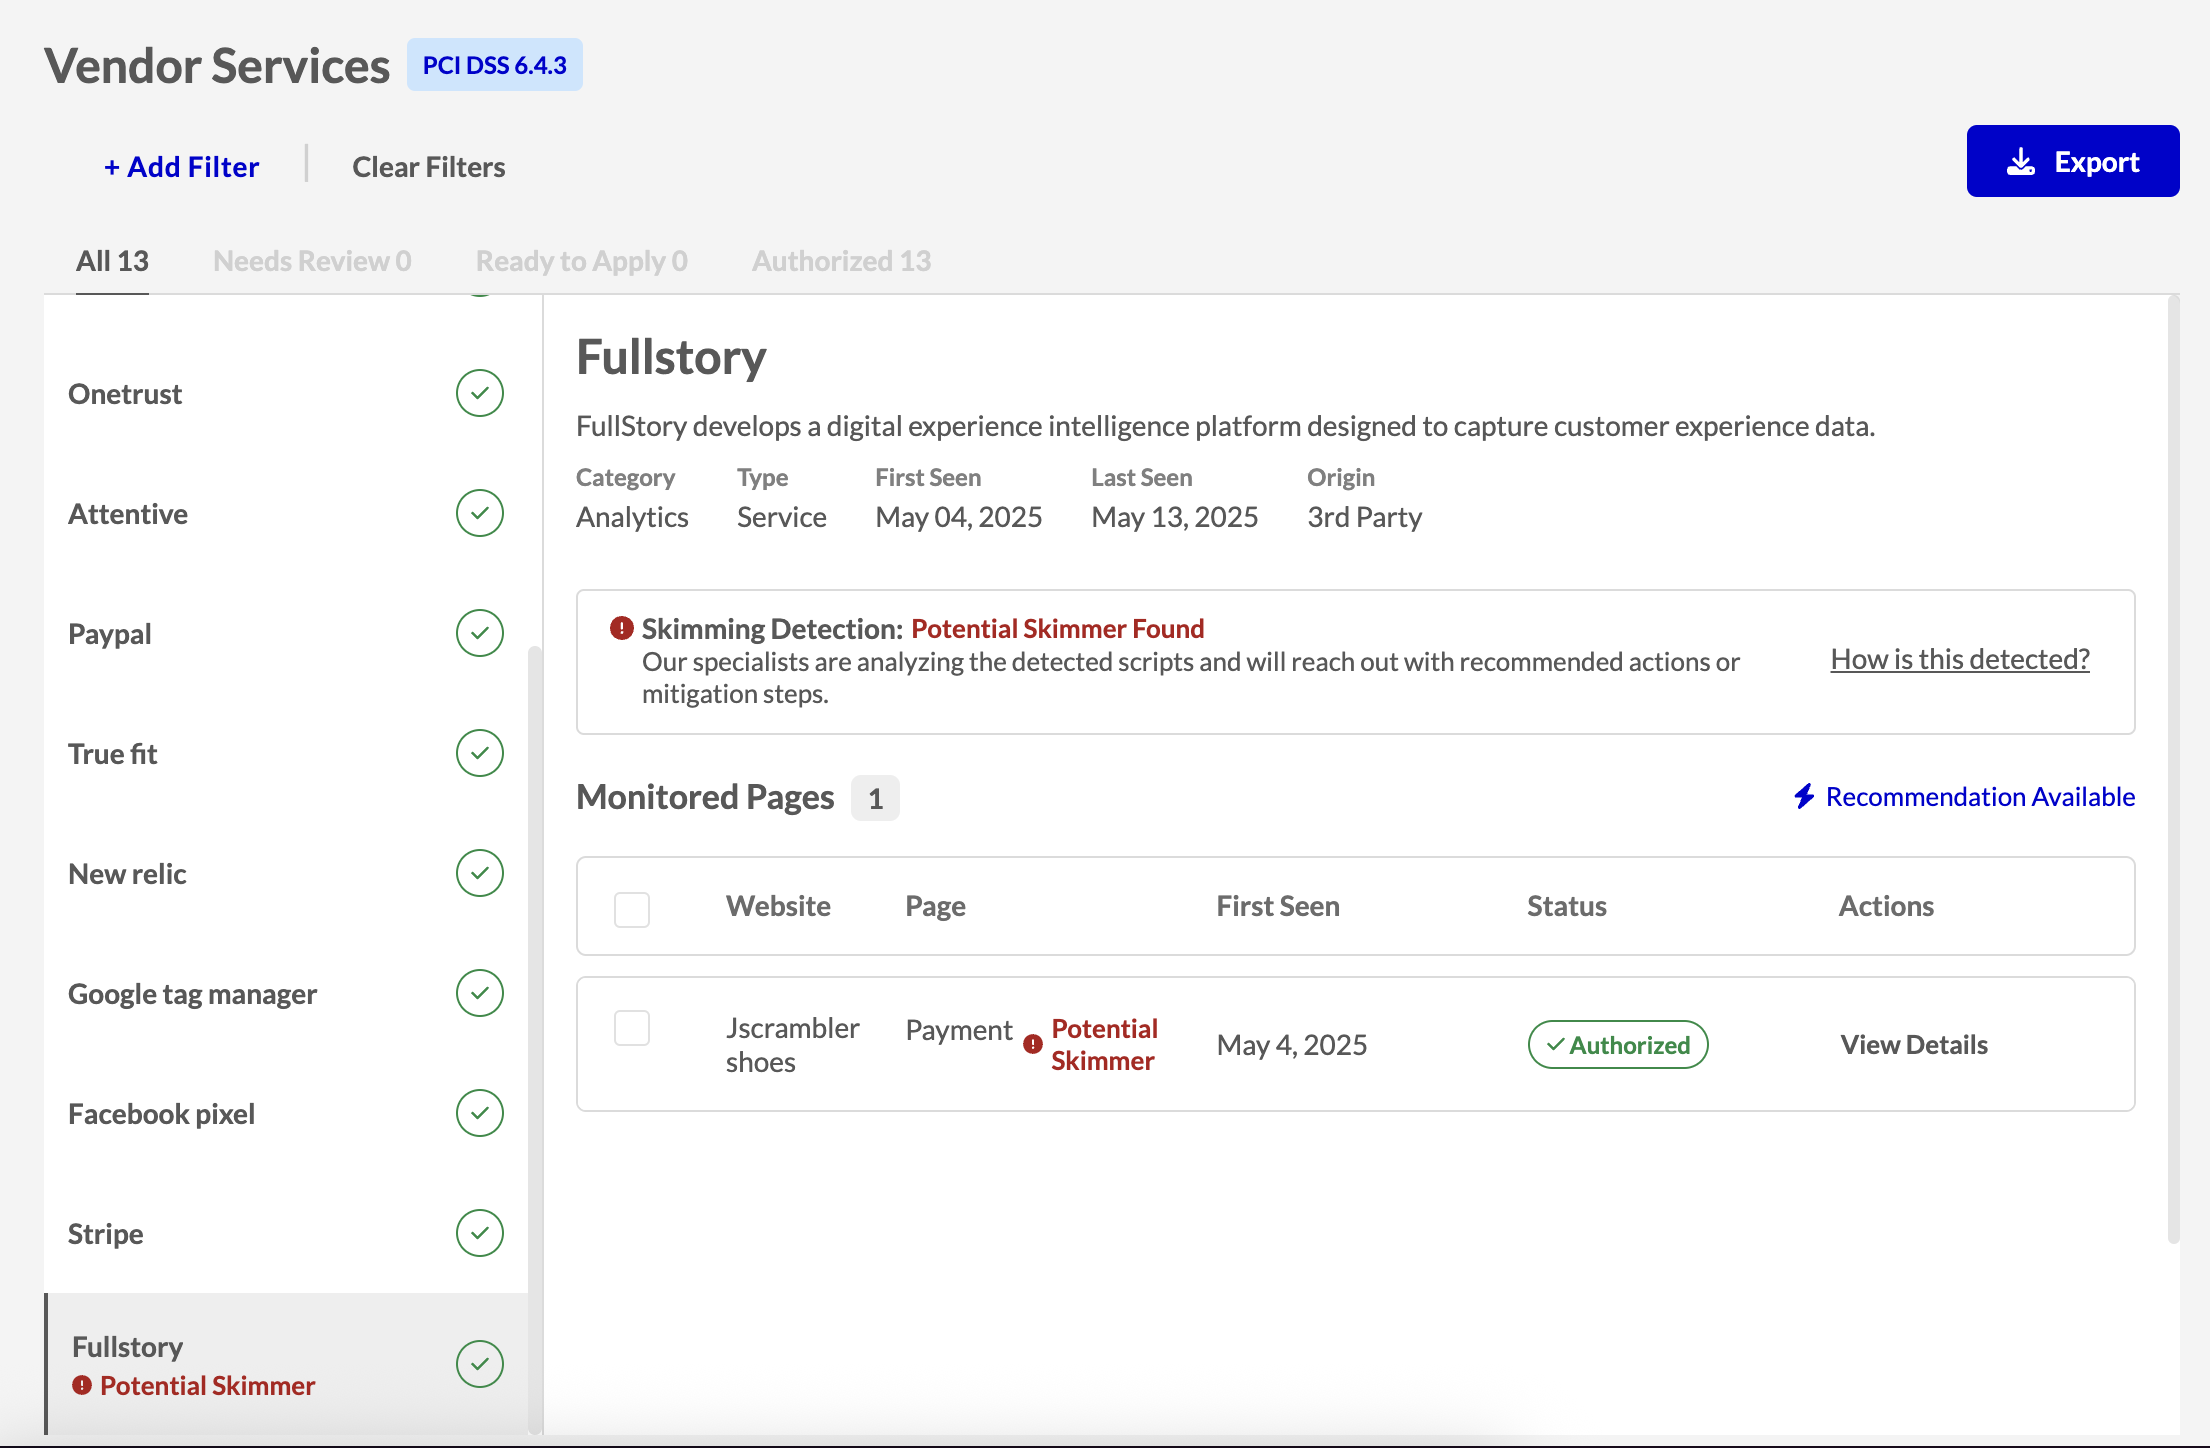The image size is (2210, 1448).
Task: Select the Fullstory vendor entry
Action: (286, 1364)
